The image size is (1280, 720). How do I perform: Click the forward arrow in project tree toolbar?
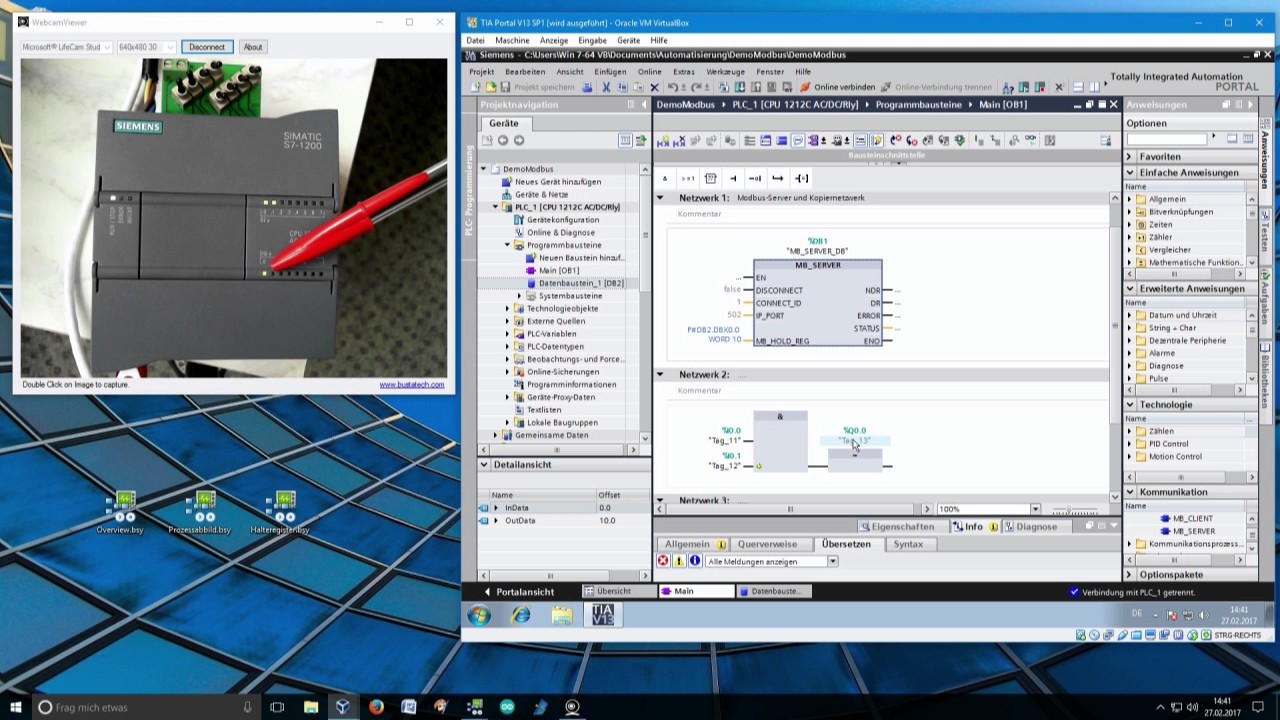[518, 141]
